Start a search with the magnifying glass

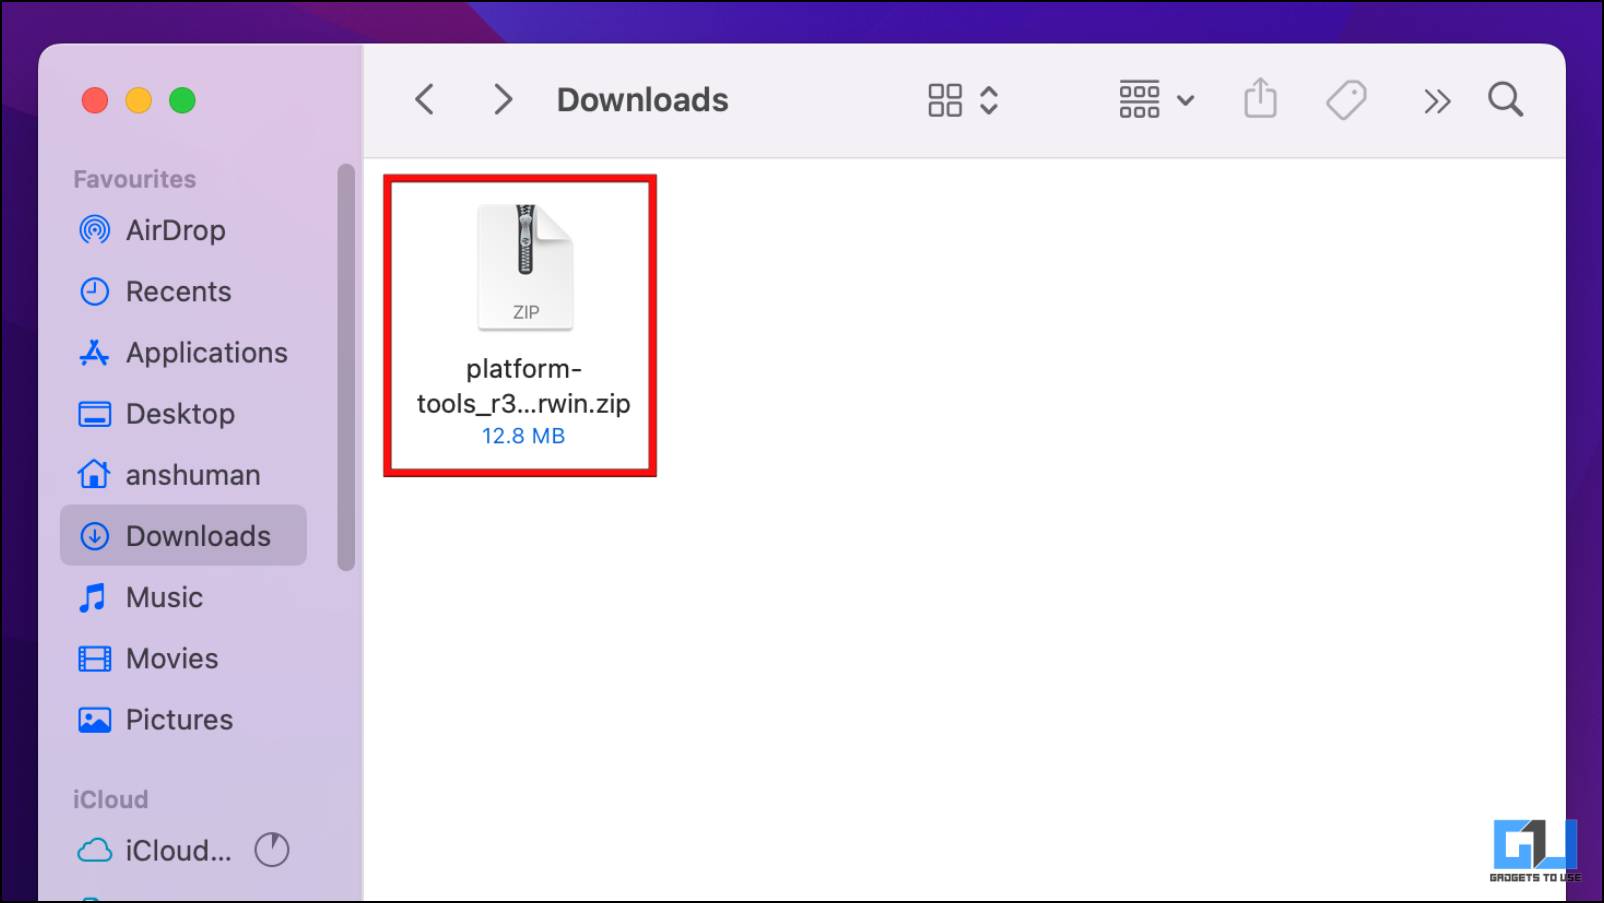pos(1506,99)
